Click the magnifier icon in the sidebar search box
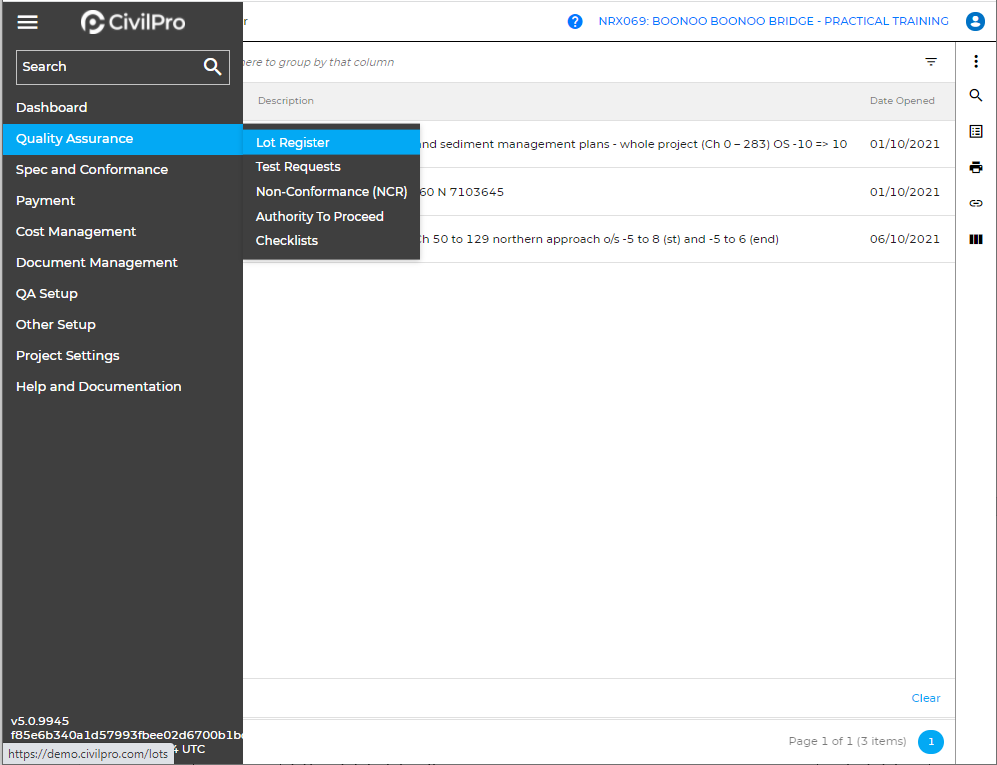Screen dimensions: 997x765 click(212, 67)
